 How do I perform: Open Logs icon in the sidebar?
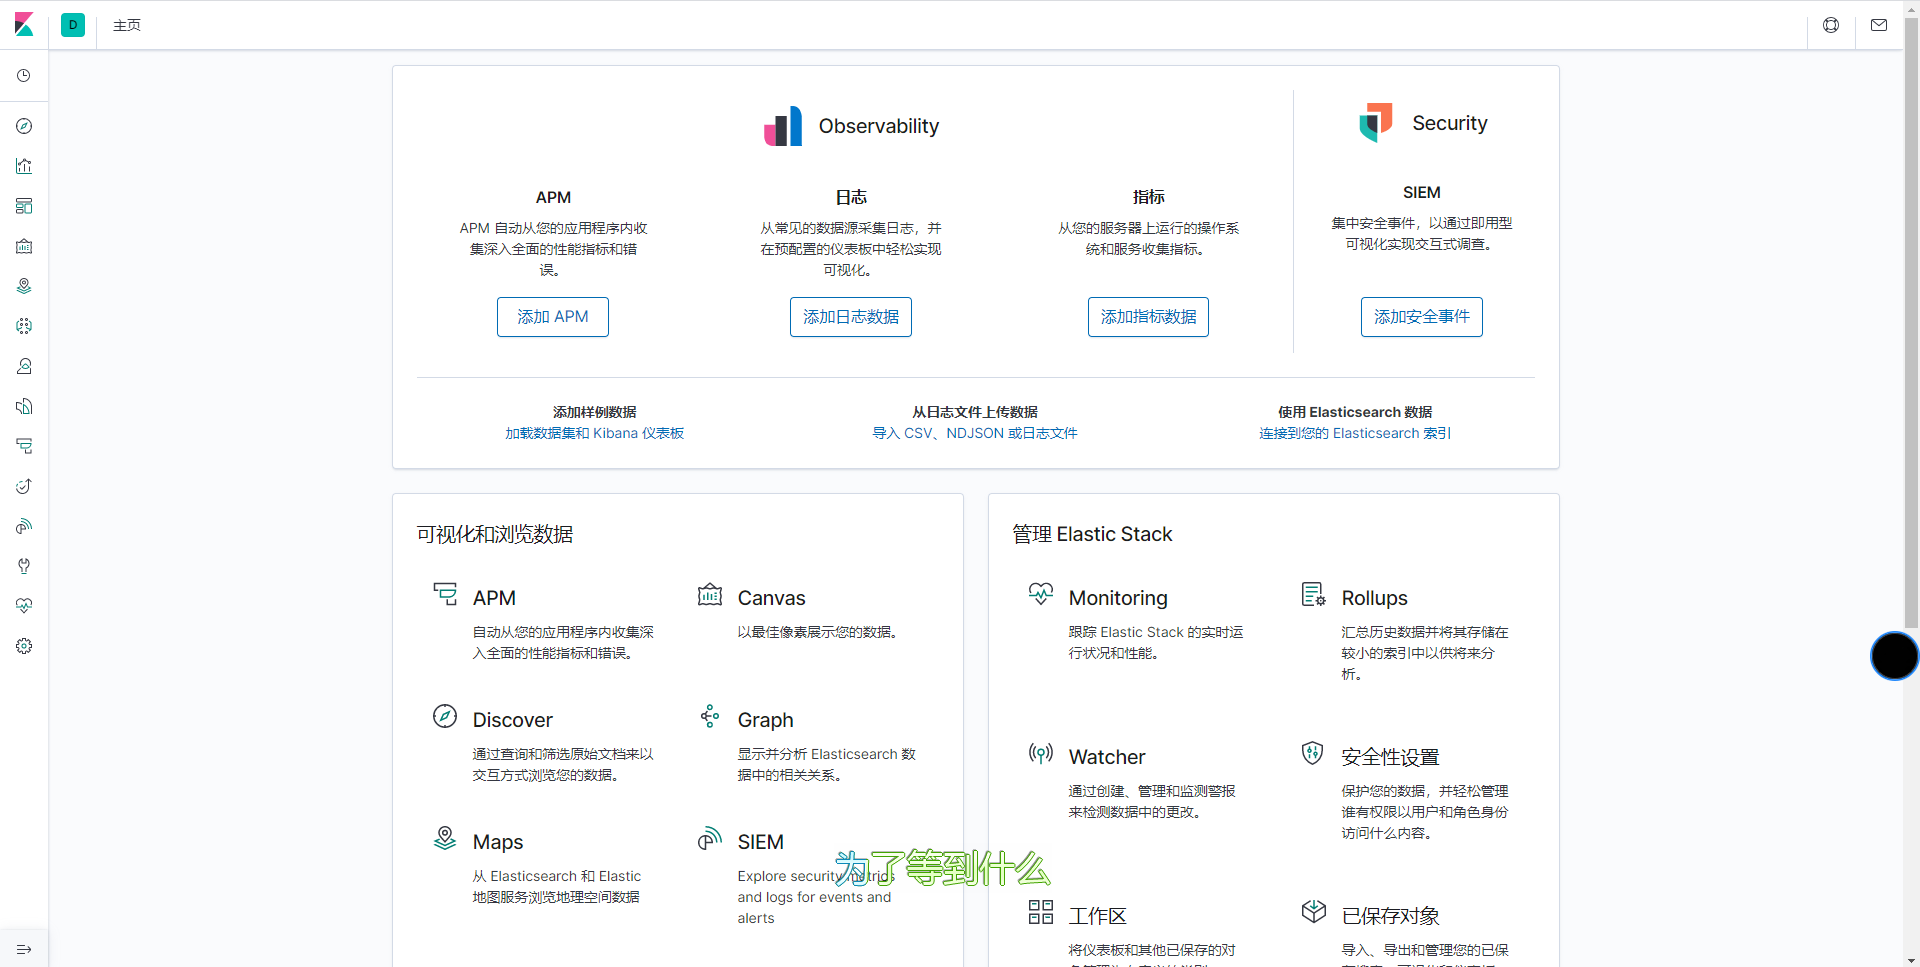[24, 406]
